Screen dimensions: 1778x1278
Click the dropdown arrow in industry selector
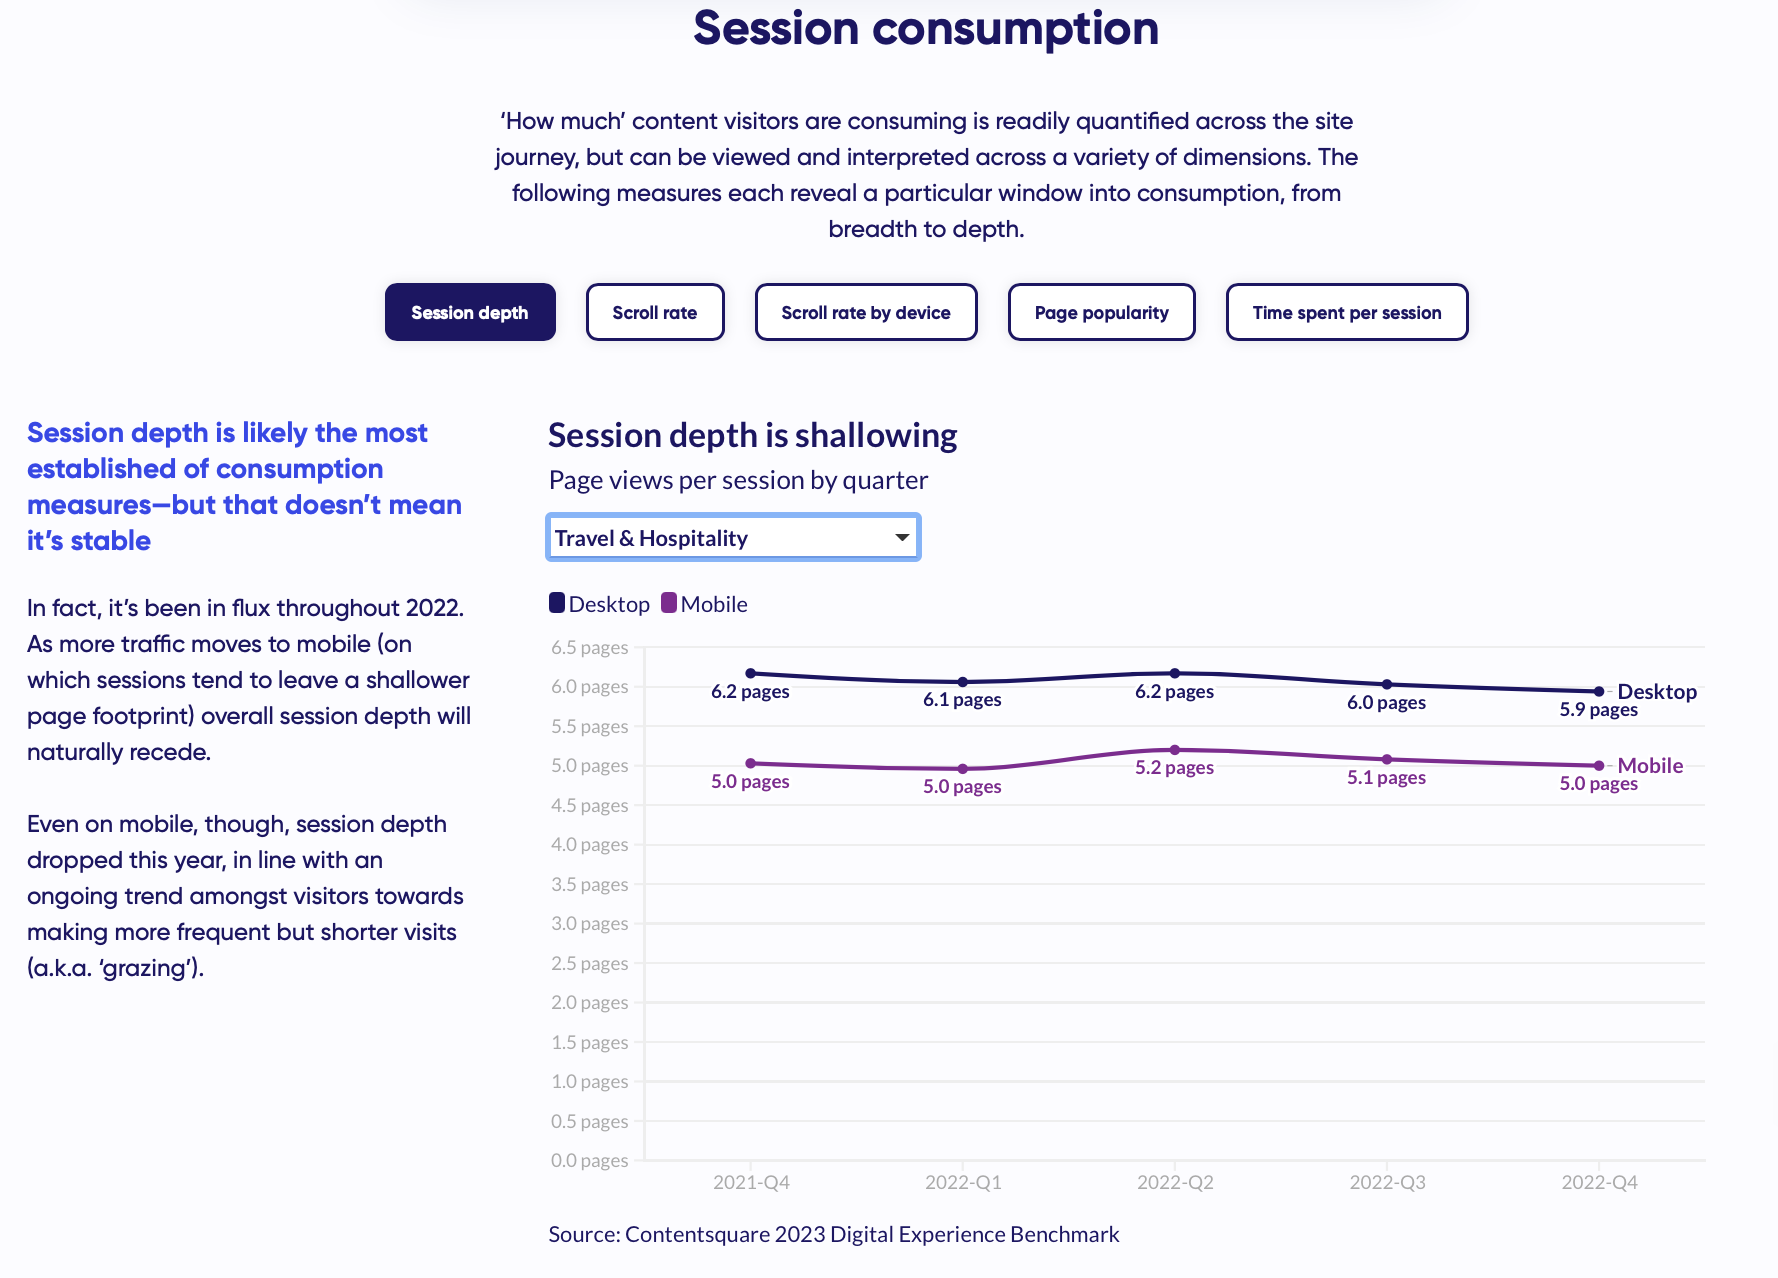[902, 538]
